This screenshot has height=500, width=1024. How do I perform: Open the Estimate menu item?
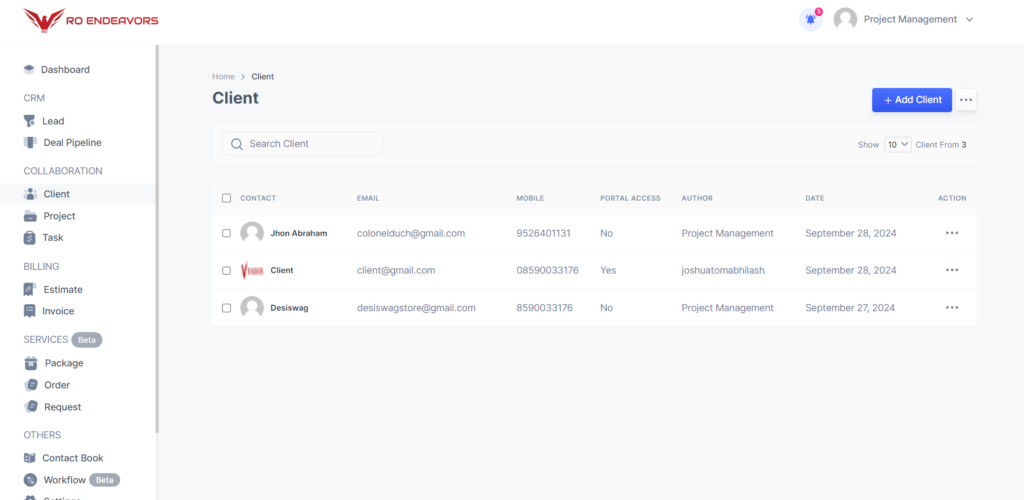[x=62, y=290]
